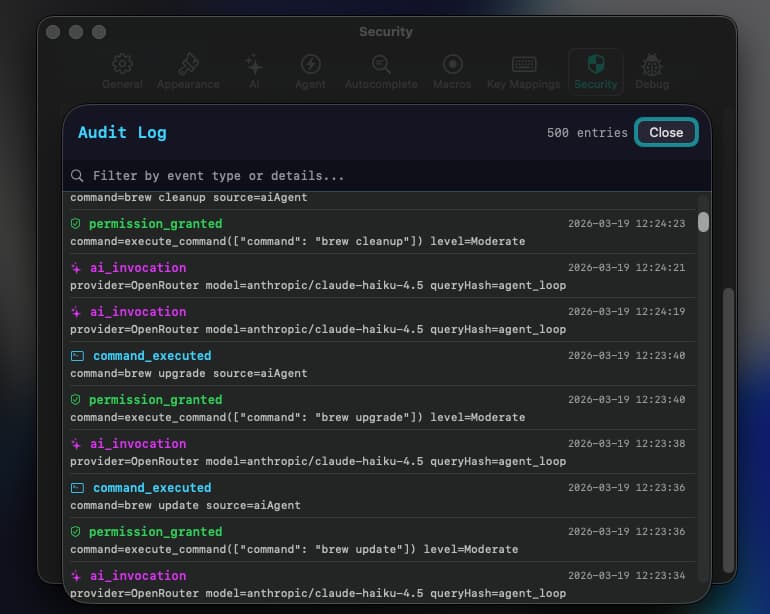Click the audit log scrollbar thumb

point(703,222)
